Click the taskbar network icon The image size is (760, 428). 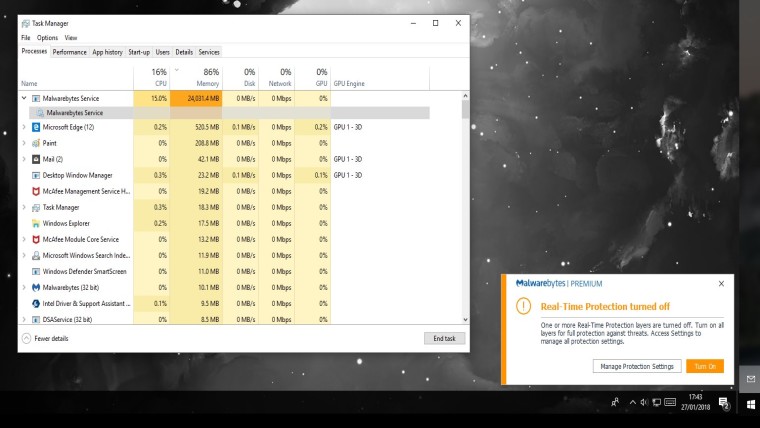(657, 402)
